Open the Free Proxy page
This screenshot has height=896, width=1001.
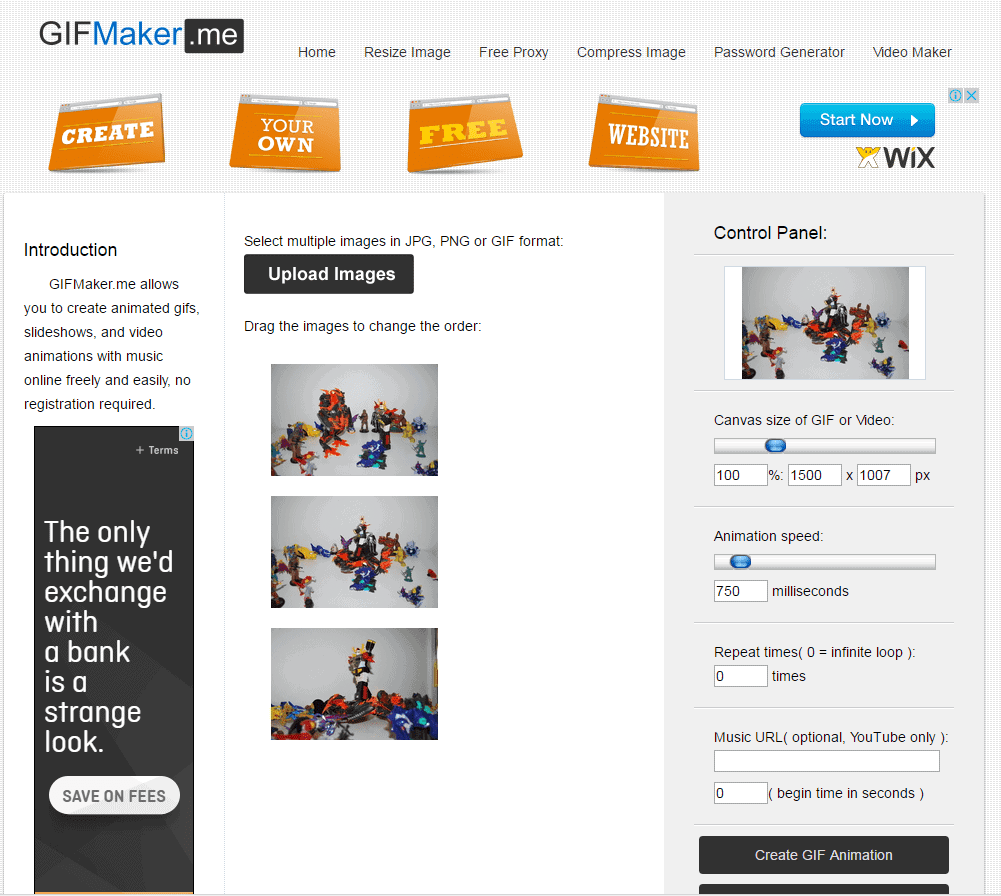pos(514,52)
